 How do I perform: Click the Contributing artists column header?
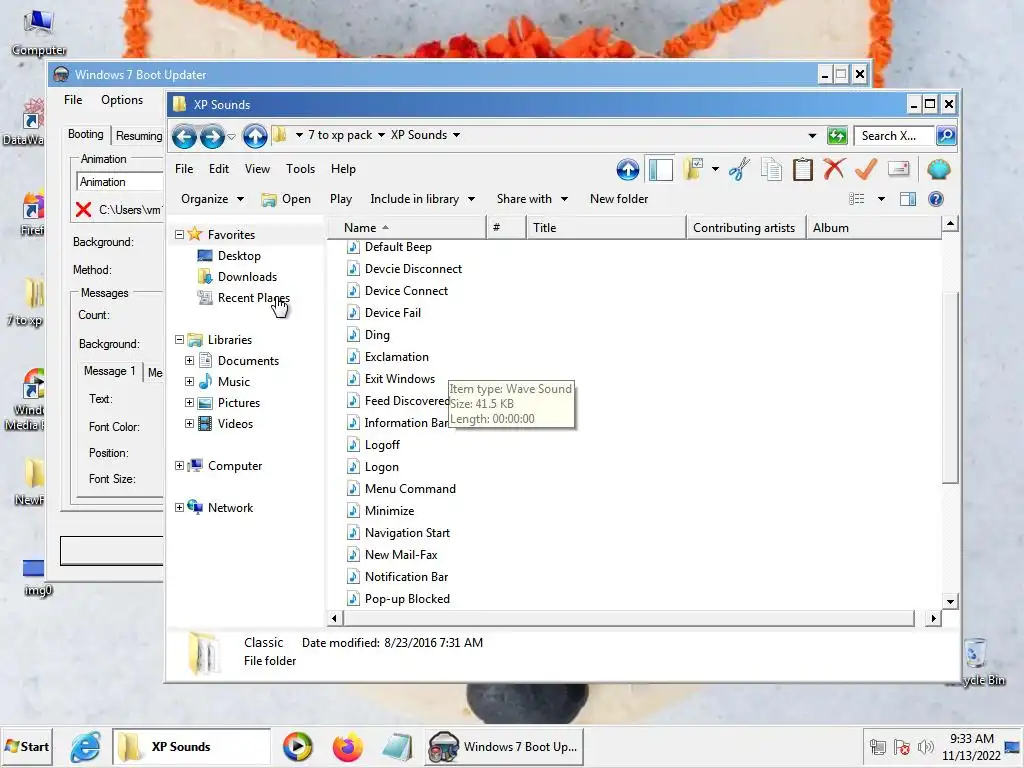[745, 228]
